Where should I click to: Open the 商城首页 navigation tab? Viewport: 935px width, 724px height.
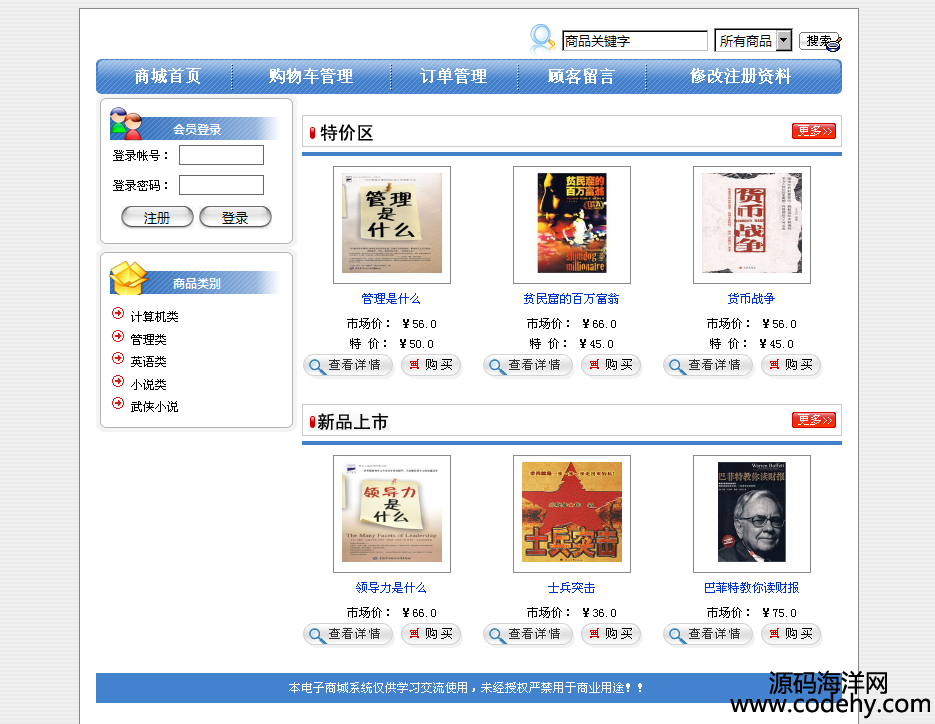167,76
